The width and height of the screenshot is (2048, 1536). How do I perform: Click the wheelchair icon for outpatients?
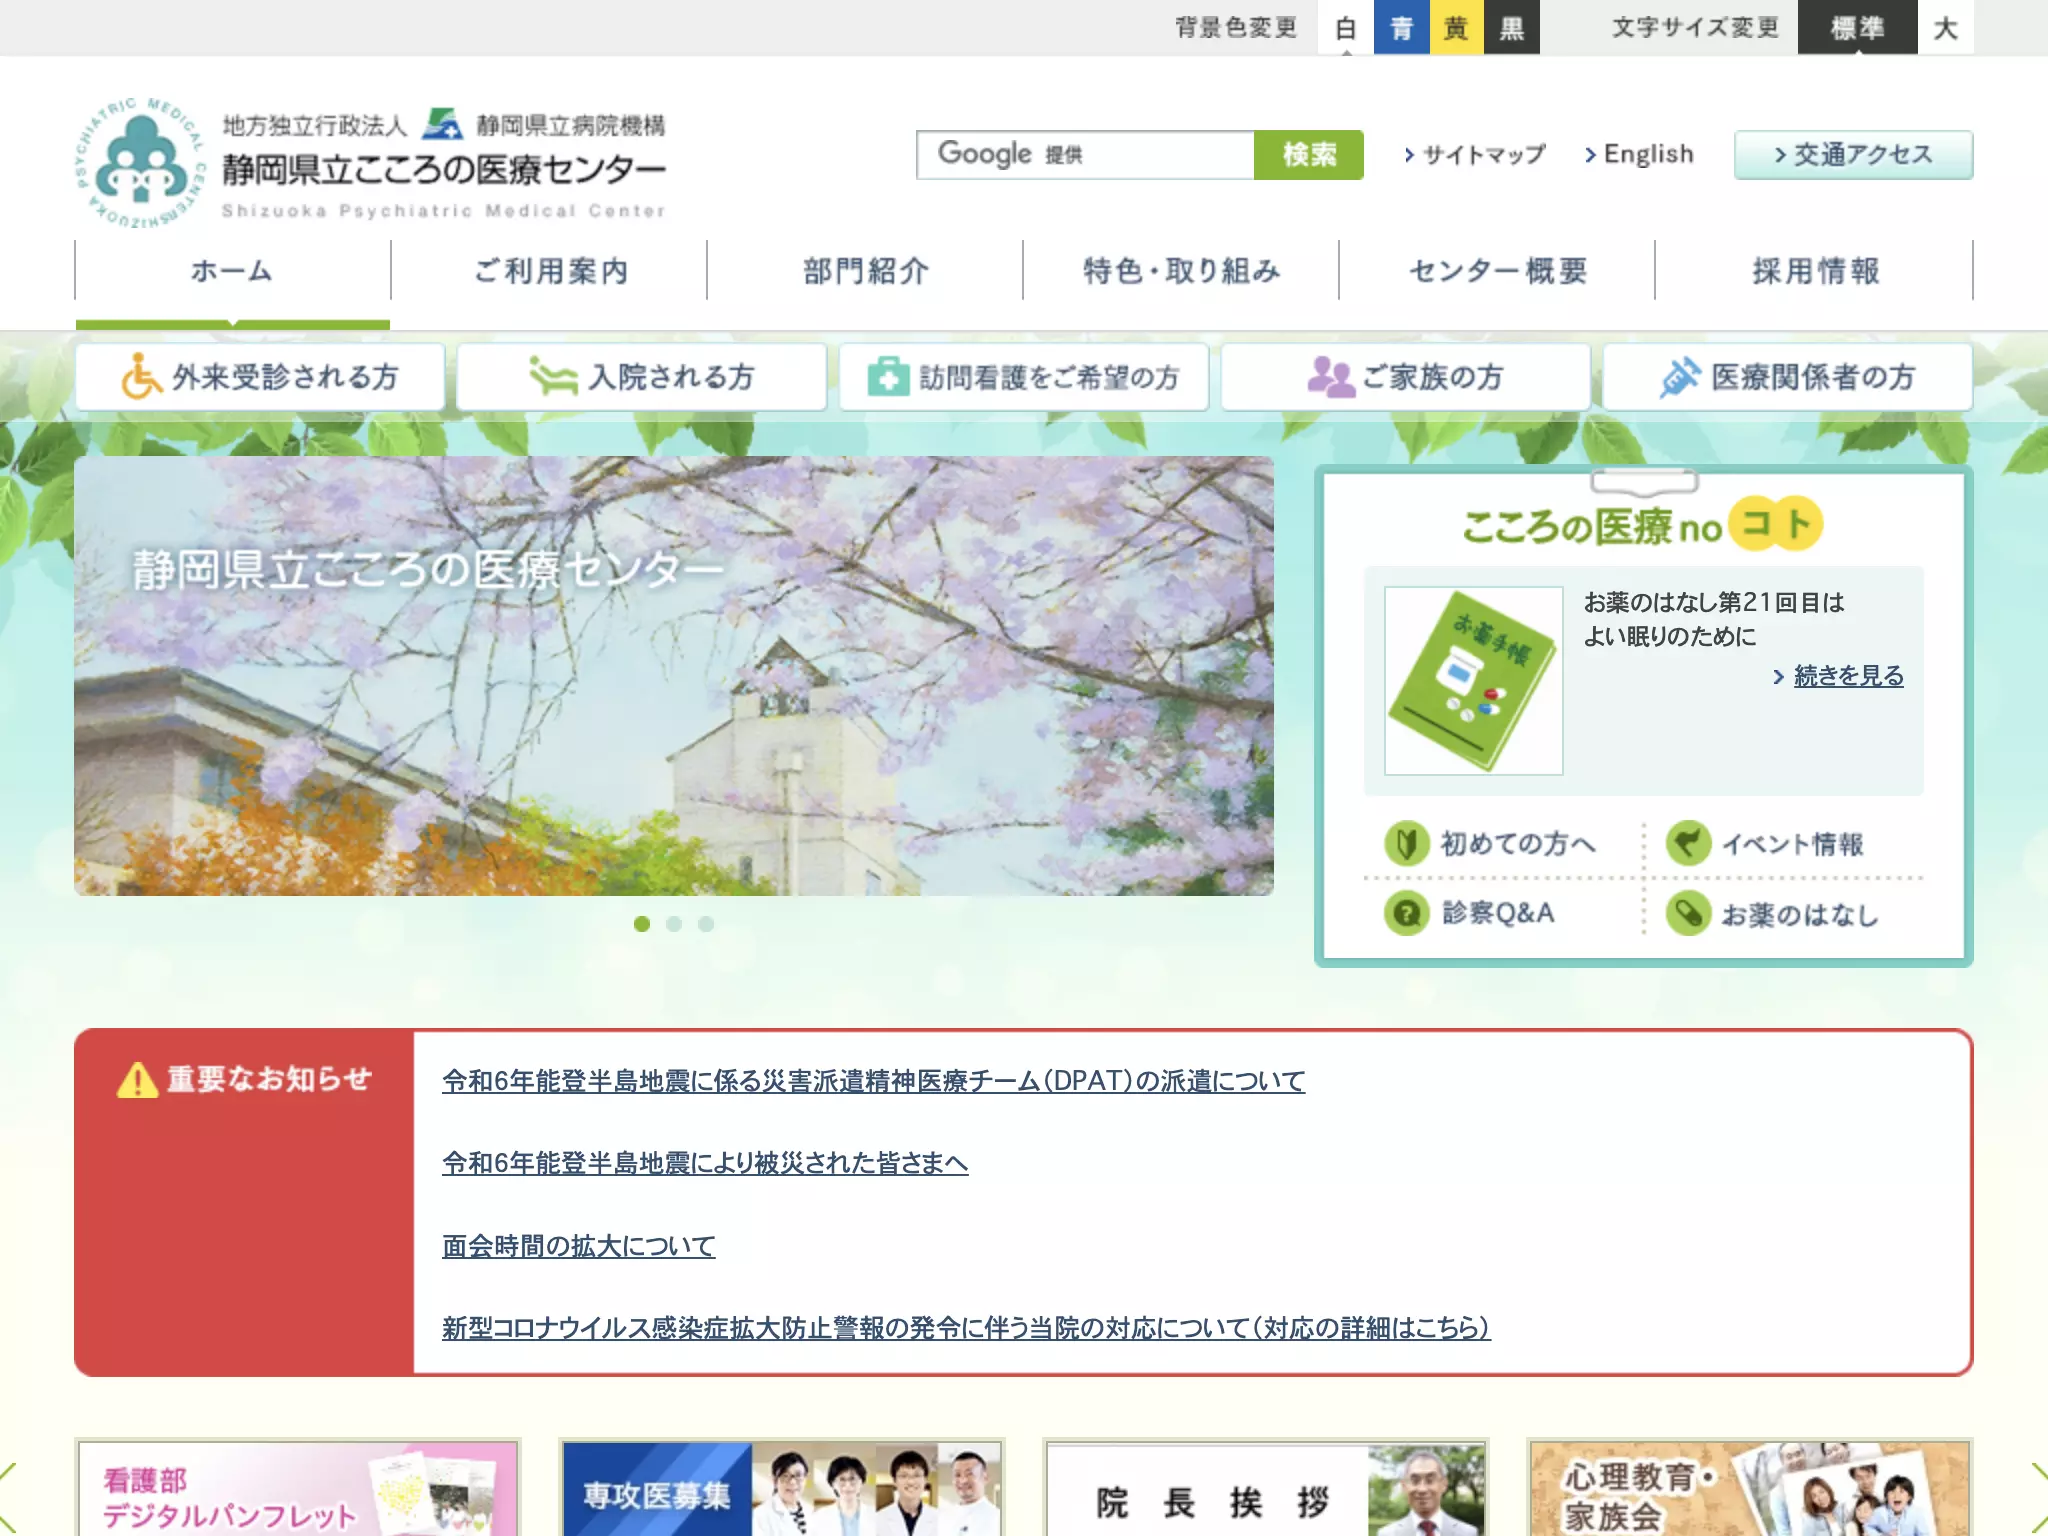pyautogui.click(x=141, y=377)
